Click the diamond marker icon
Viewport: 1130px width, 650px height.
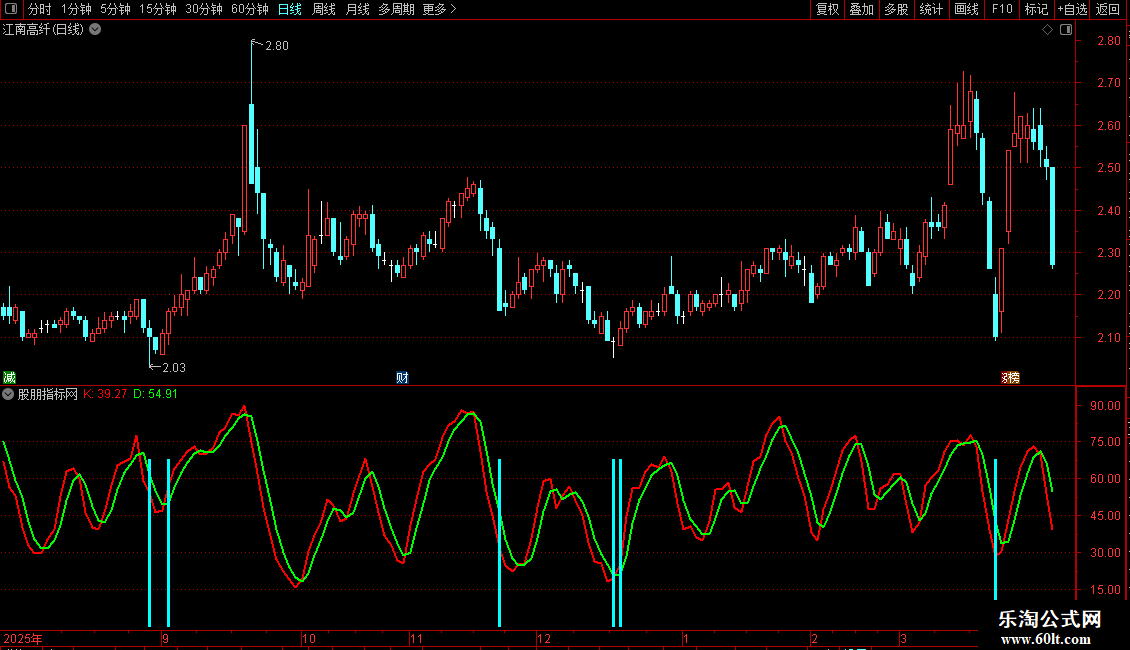1047,30
